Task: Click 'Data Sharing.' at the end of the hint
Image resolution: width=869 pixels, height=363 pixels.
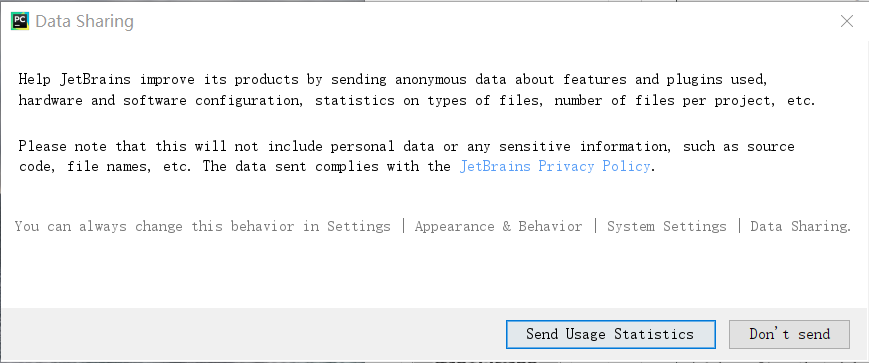Action: point(800,226)
